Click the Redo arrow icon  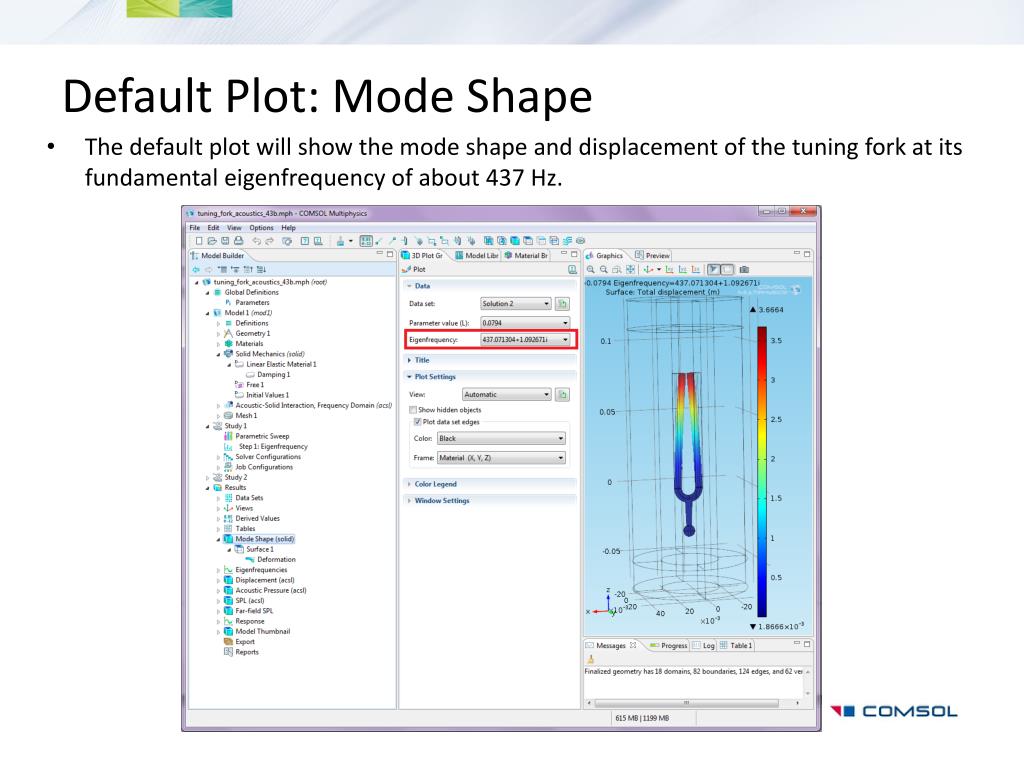pos(270,241)
